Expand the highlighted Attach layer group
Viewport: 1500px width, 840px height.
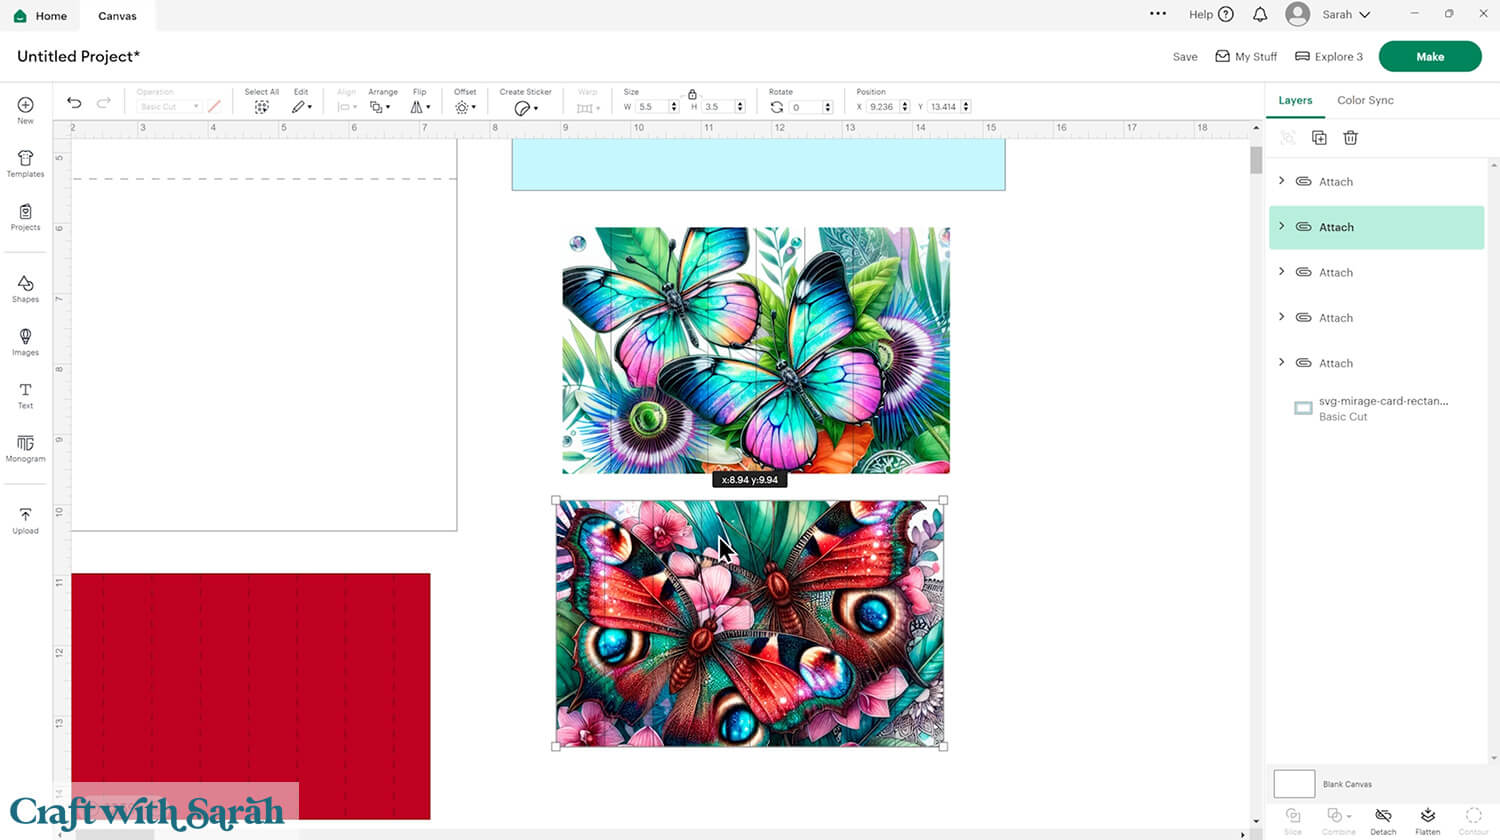point(1282,227)
